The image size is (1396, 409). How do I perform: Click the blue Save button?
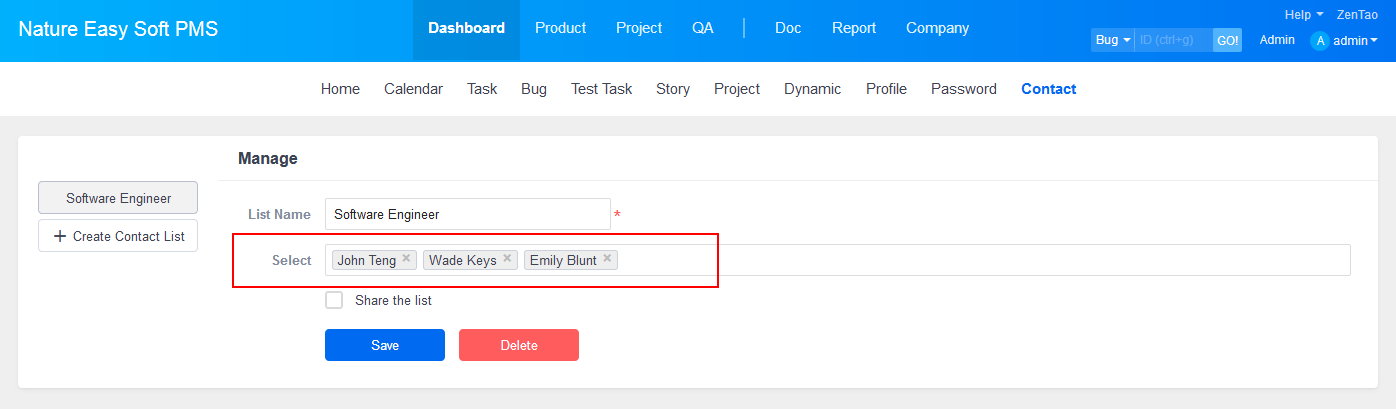point(385,345)
